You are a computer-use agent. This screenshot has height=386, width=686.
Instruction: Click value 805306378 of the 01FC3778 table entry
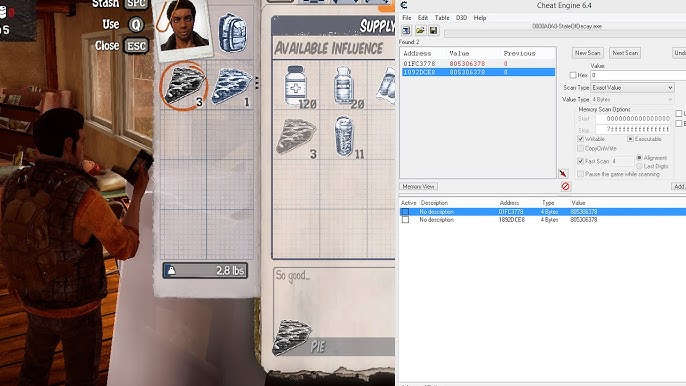(x=584, y=212)
